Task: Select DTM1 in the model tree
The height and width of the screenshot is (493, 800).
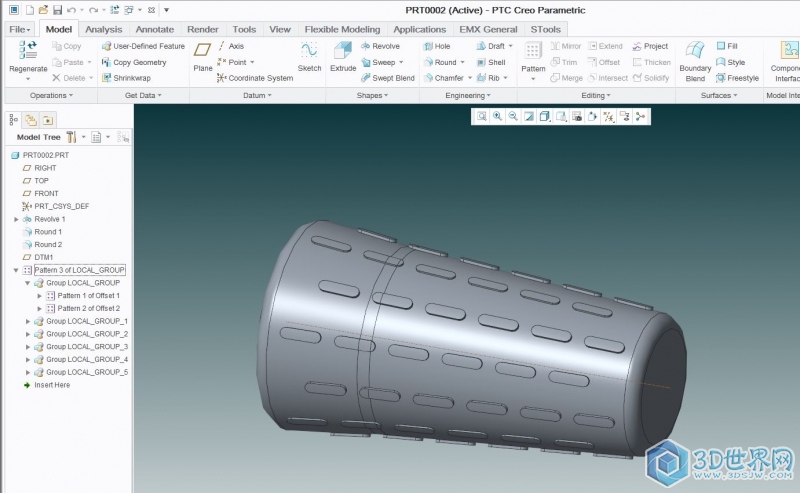Action: [43, 257]
